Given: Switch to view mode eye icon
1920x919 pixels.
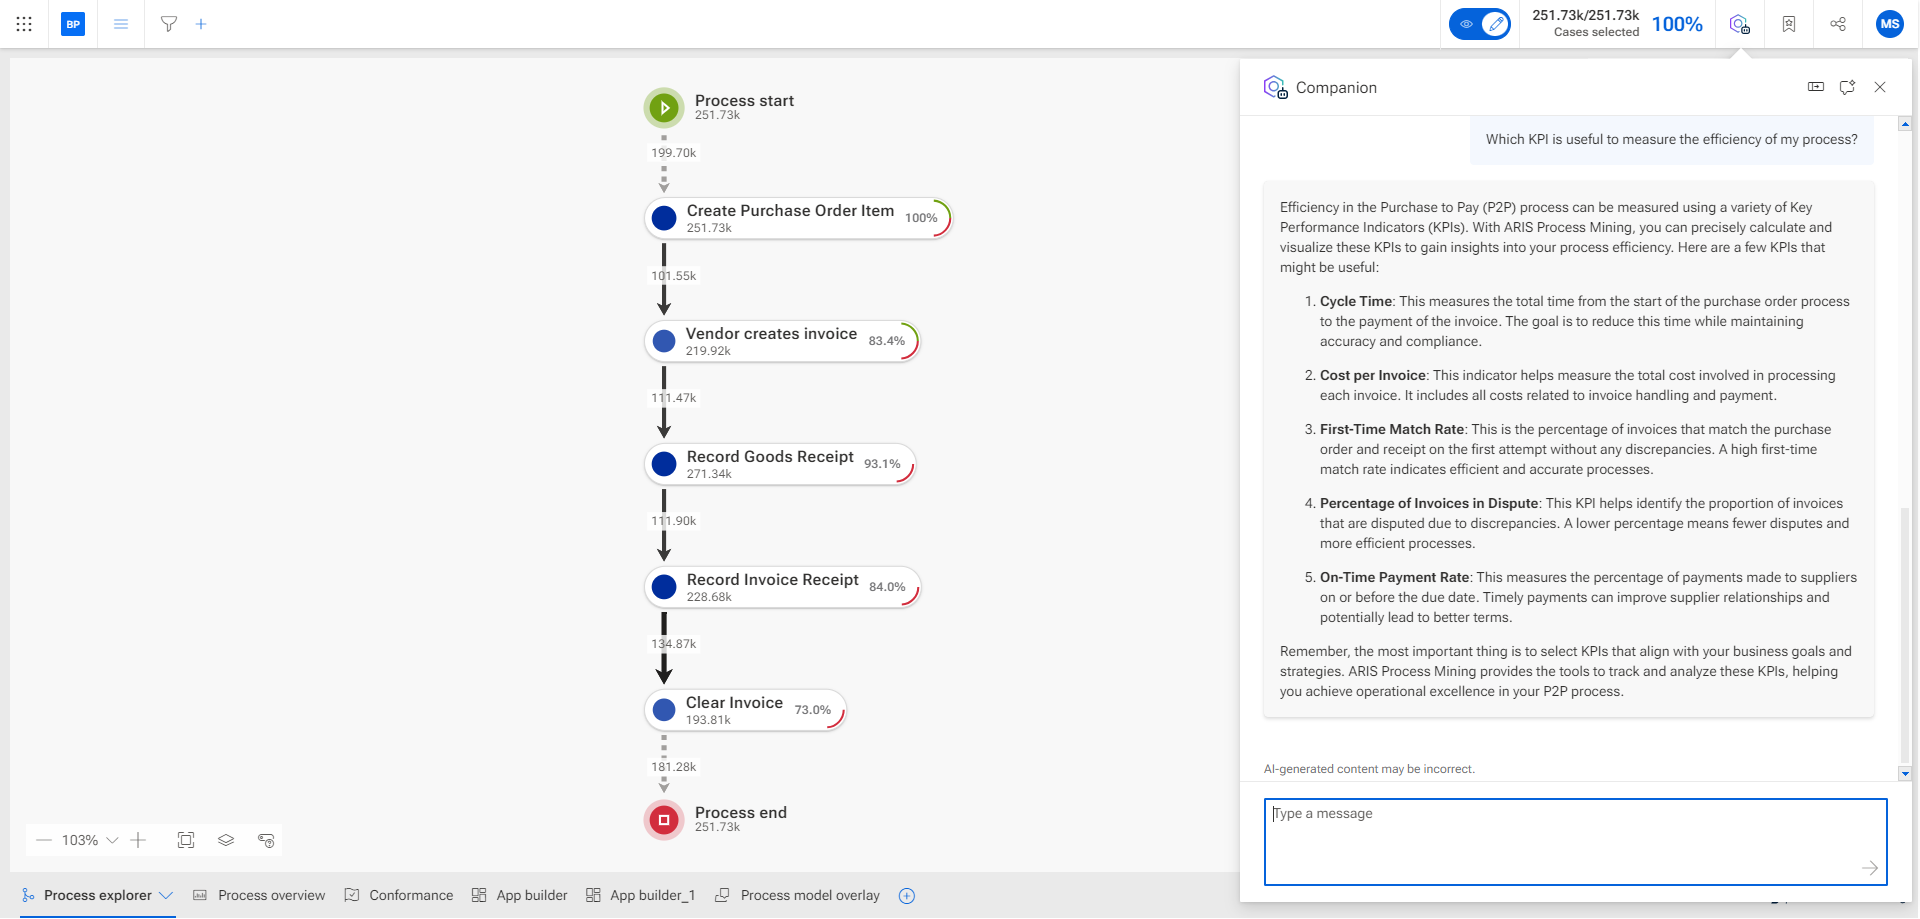Looking at the screenshot, I should 1466,24.
